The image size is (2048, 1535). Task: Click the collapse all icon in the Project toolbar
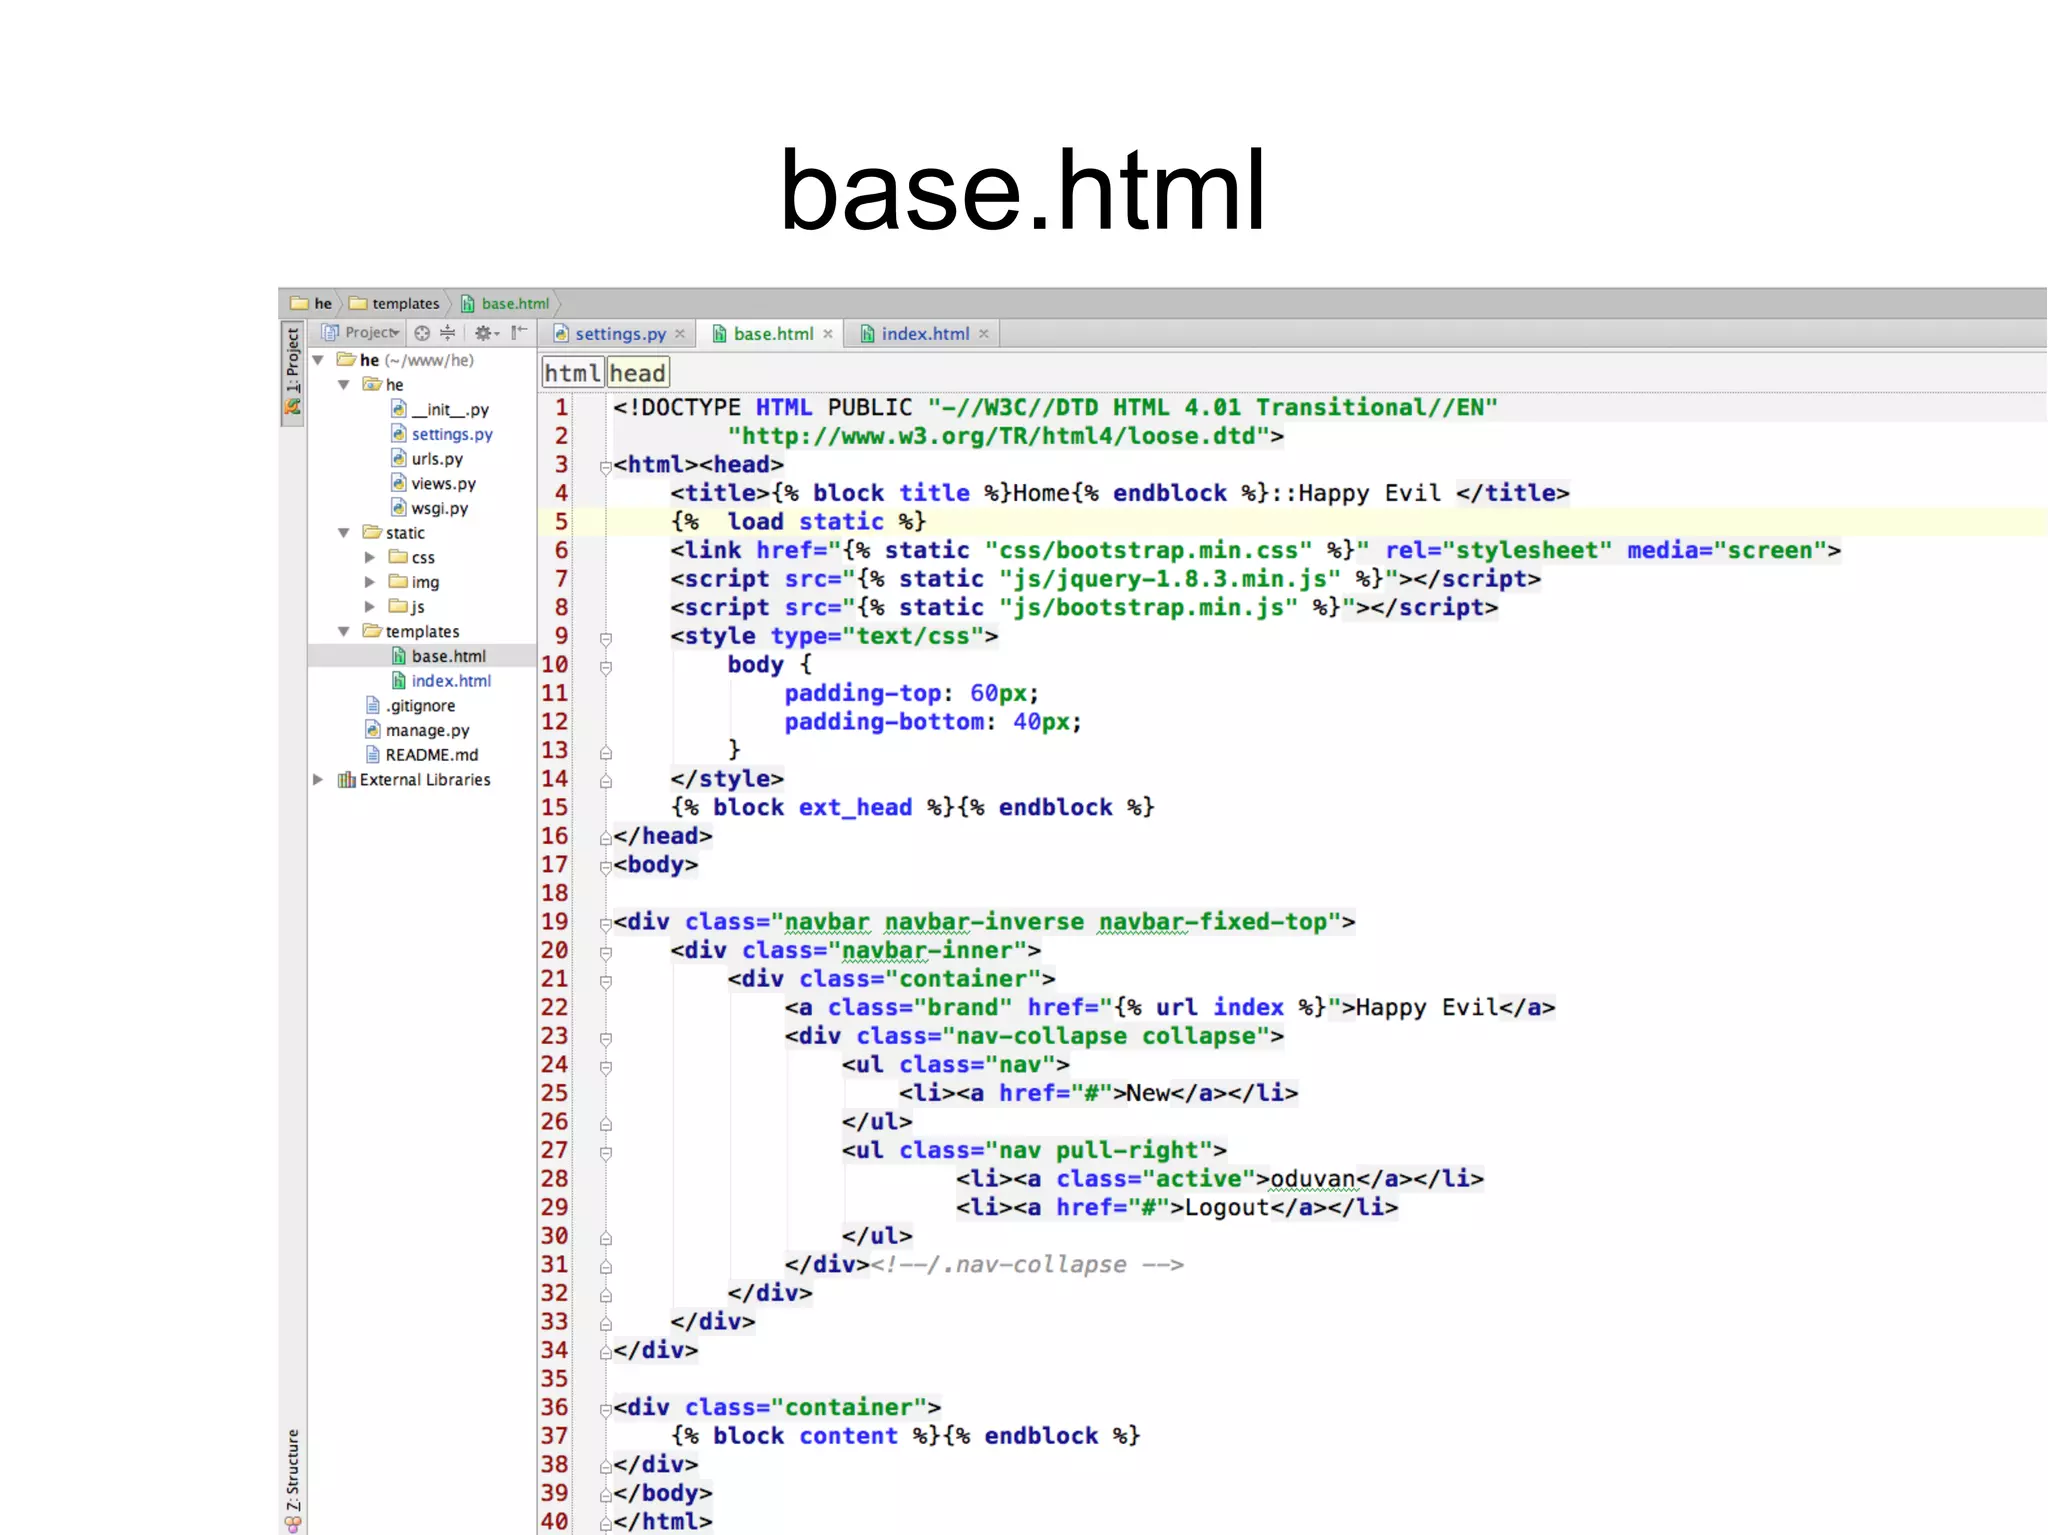[x=448, y=333]
